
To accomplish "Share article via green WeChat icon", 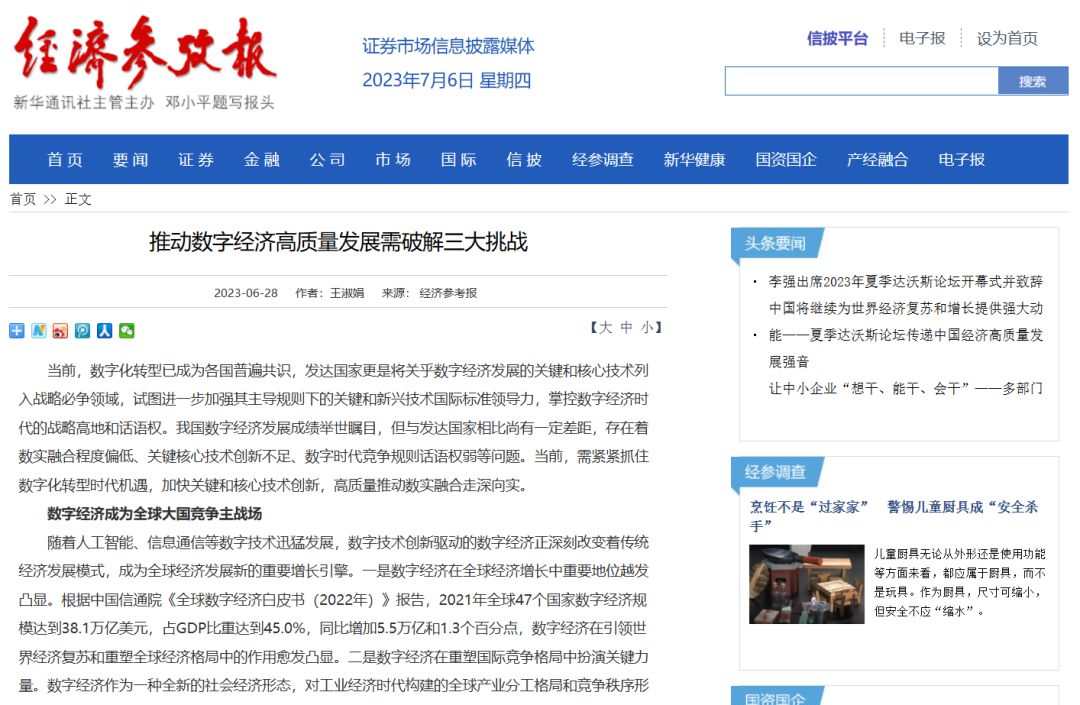I will (127, 331).
